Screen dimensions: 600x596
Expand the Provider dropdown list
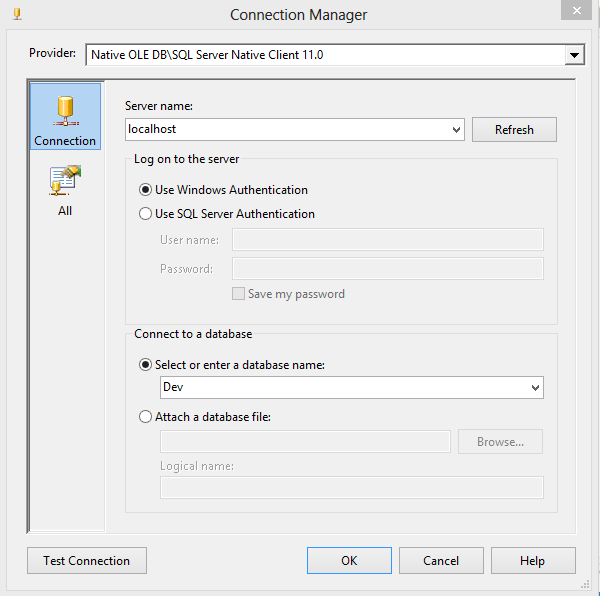click(x=574, y=55)
